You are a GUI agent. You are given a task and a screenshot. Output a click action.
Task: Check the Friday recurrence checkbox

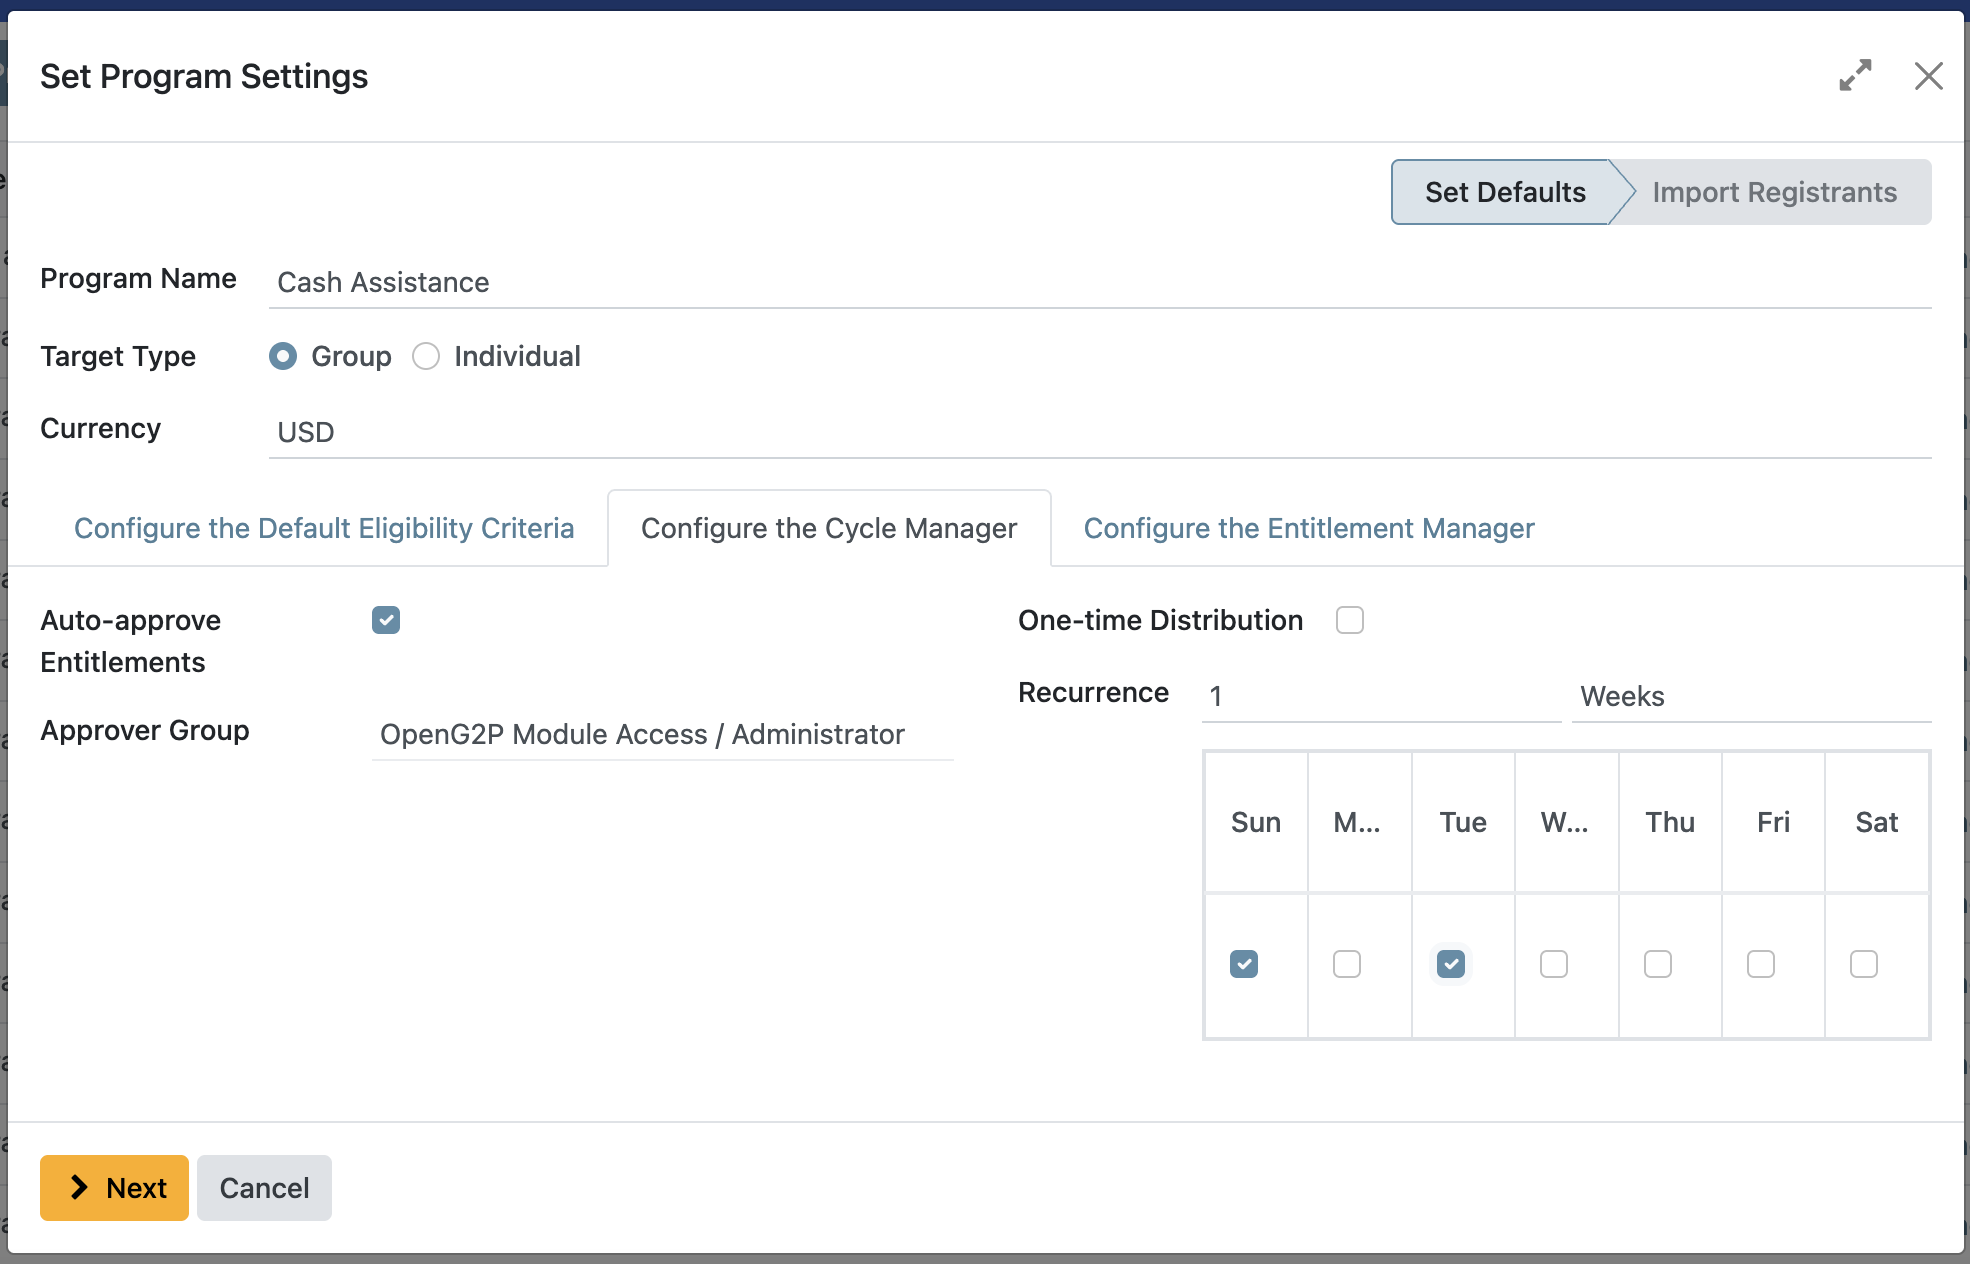(1761, 964)
